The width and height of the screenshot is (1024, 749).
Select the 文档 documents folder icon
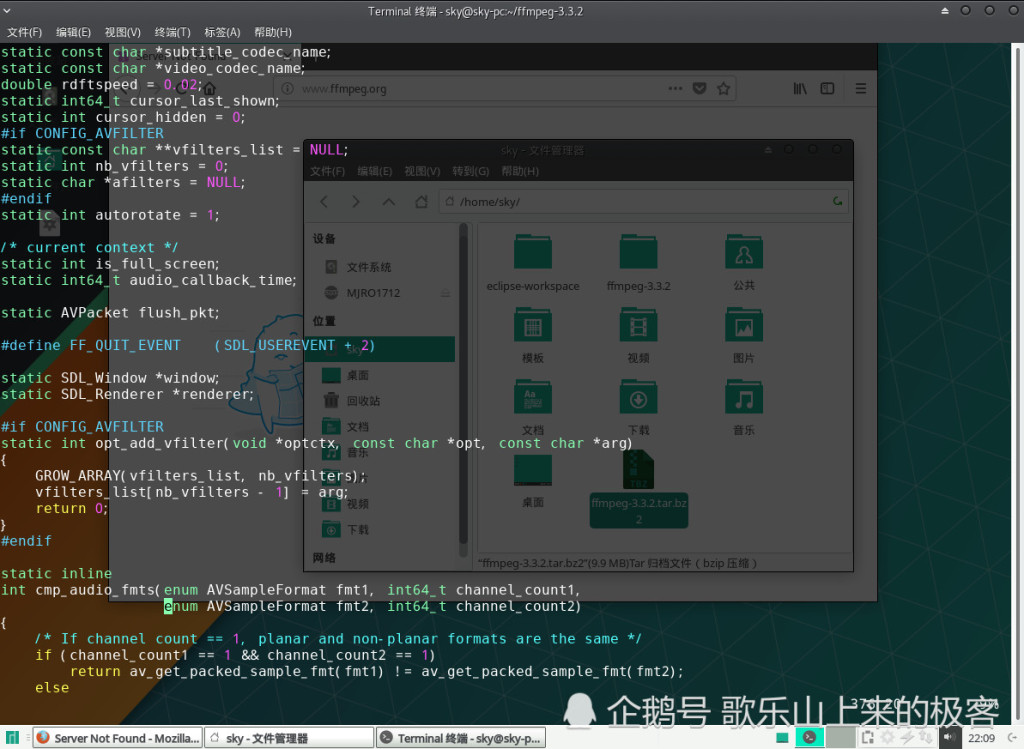point(533,407)
